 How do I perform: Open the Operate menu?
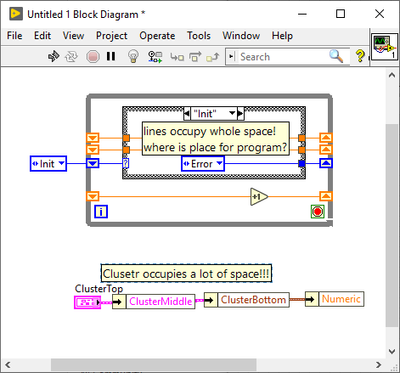[157, 35]
